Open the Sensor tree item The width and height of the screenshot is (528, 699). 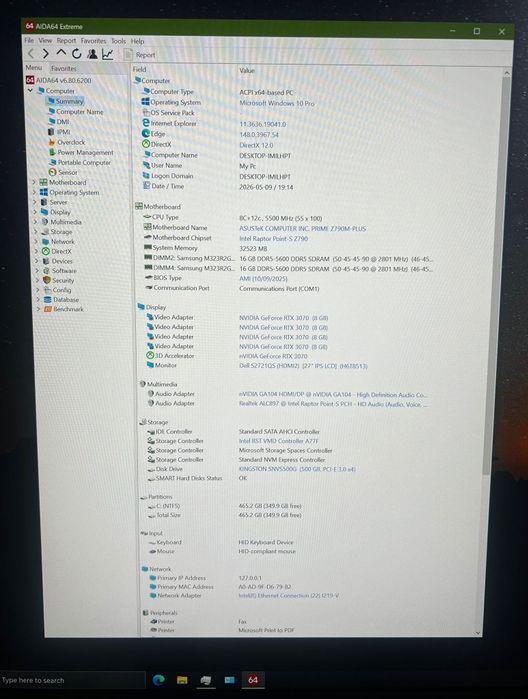point(63,172)
